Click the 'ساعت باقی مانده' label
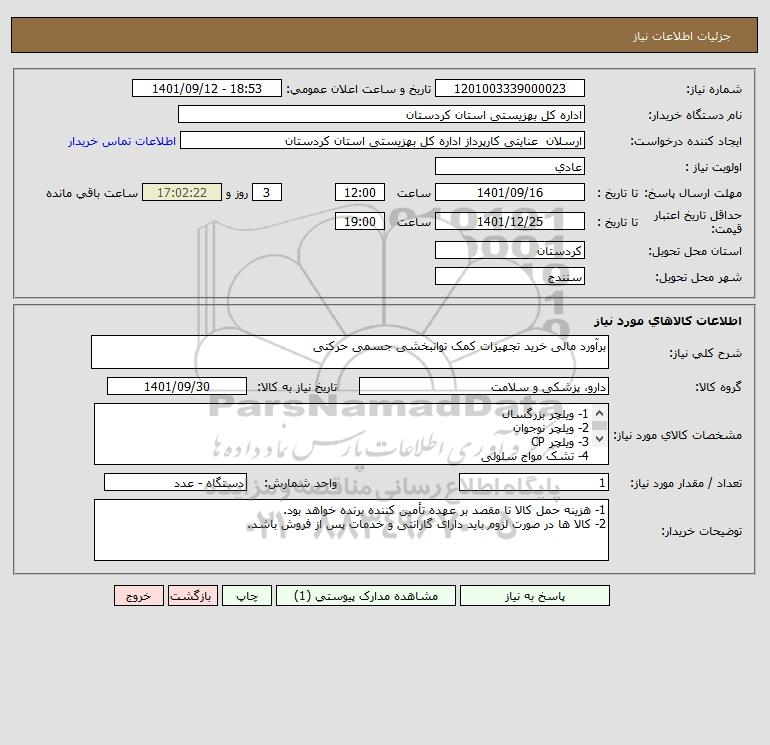 point(92,193)
